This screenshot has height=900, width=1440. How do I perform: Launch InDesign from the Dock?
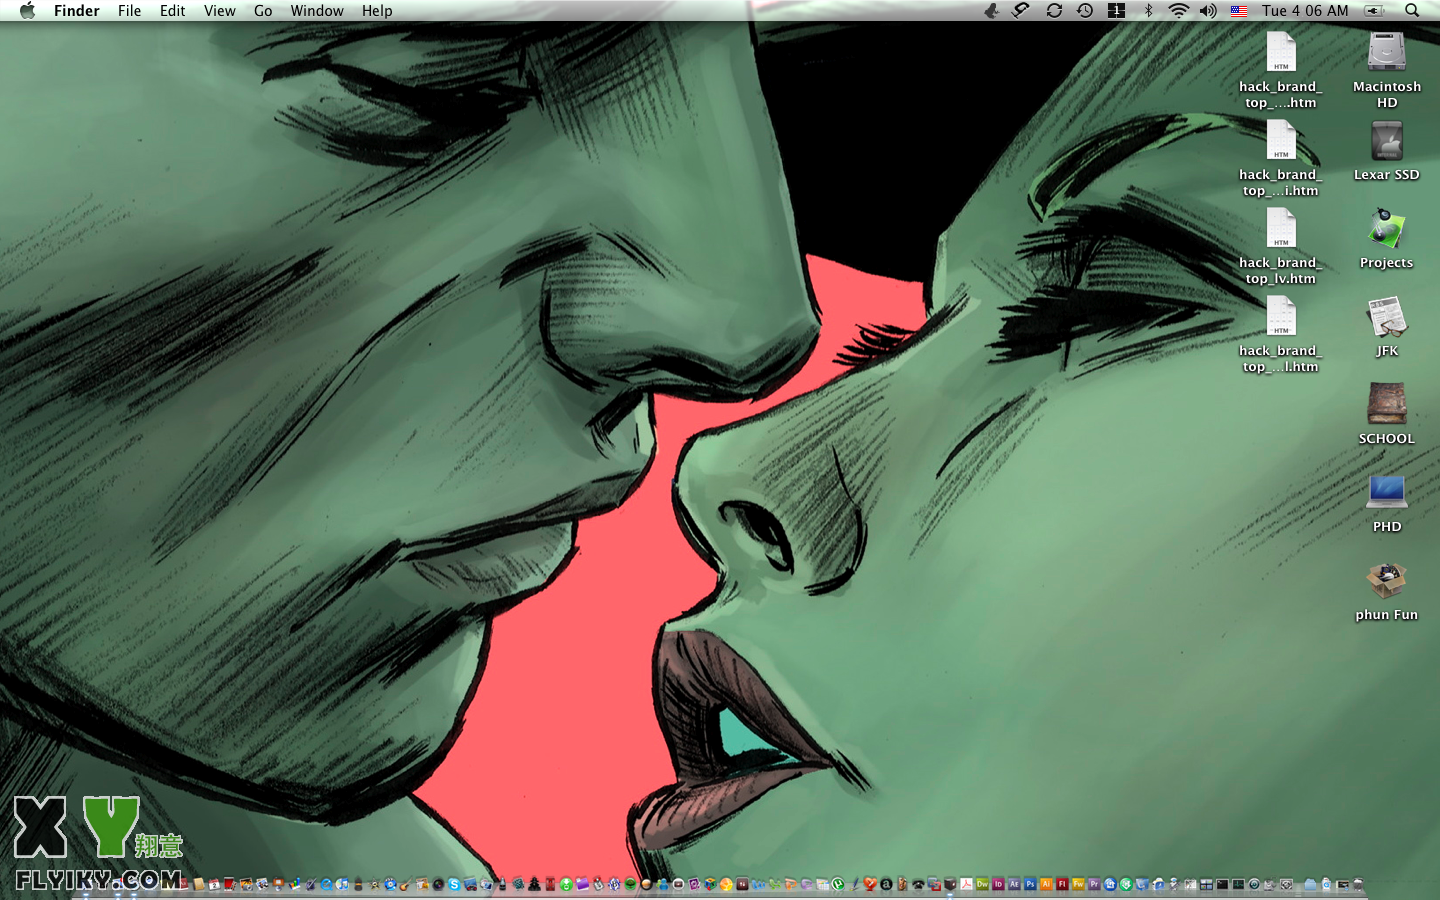[998, 884]
